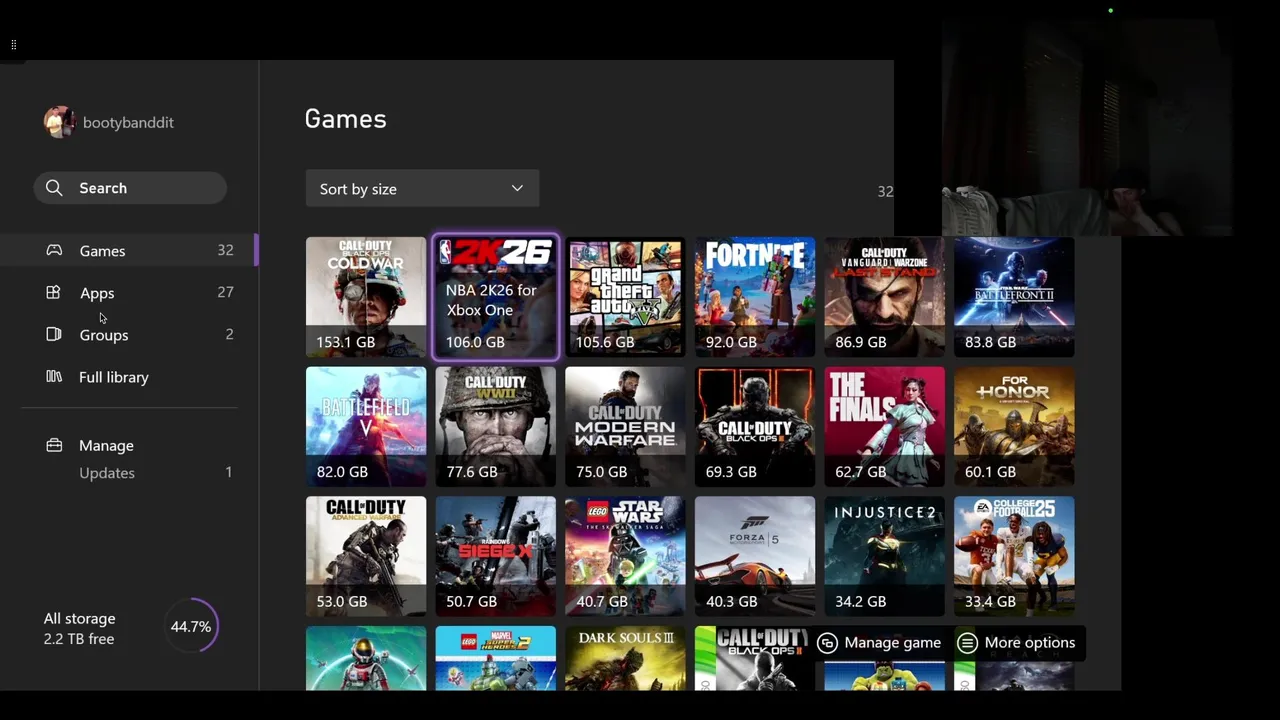Select Call of Duty Cold War tile

366,297
